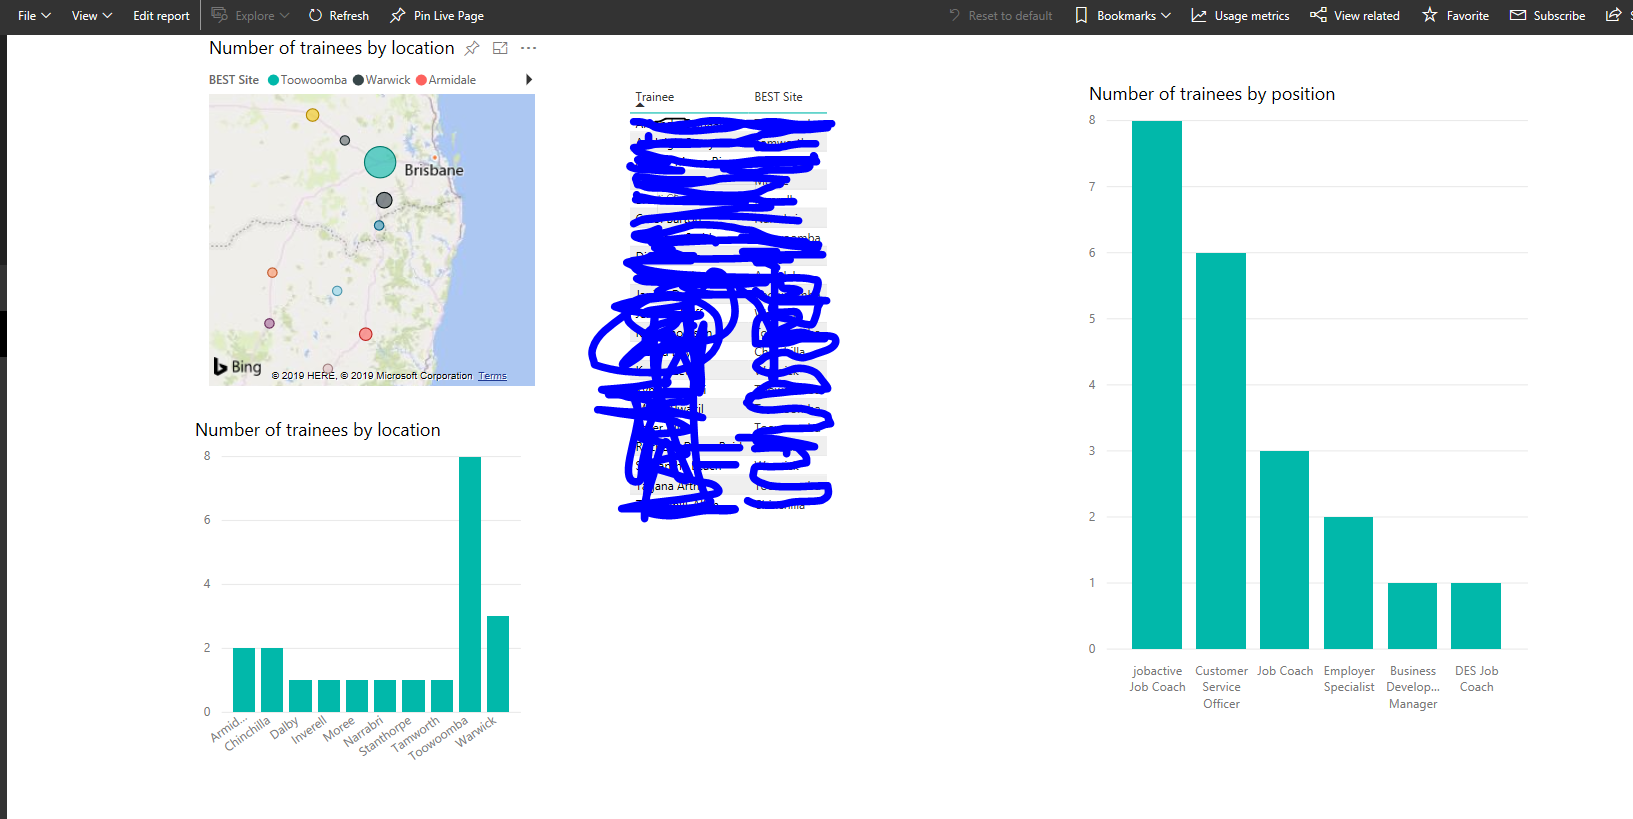Select the Job Coach bar with value 3
The image size is (1633, 819).
tap(1285, 550)
